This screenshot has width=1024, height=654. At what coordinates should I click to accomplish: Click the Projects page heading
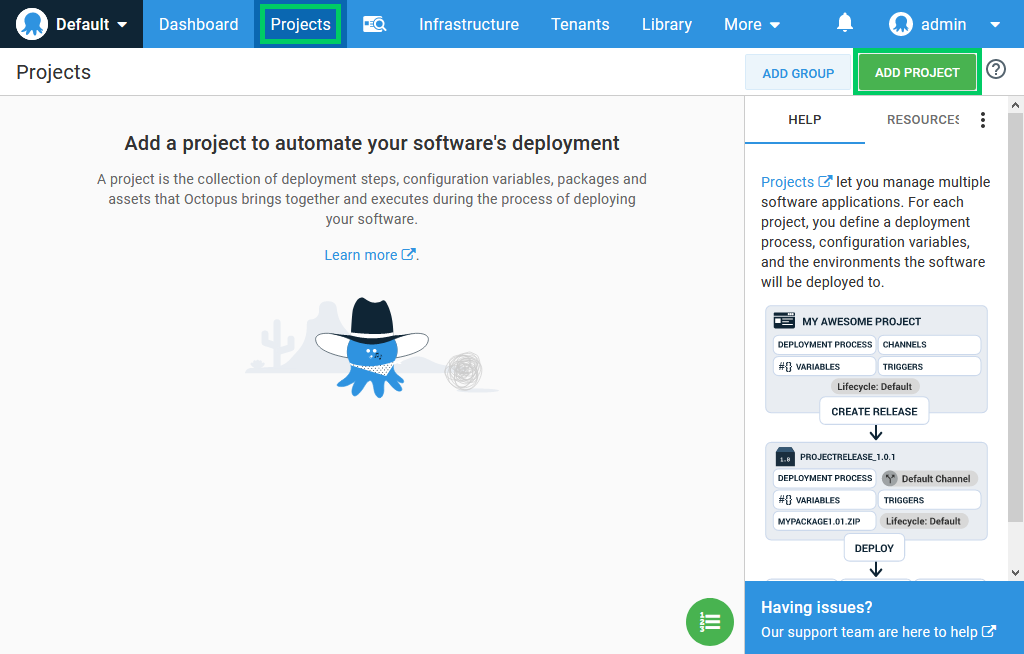pos(54,72)
